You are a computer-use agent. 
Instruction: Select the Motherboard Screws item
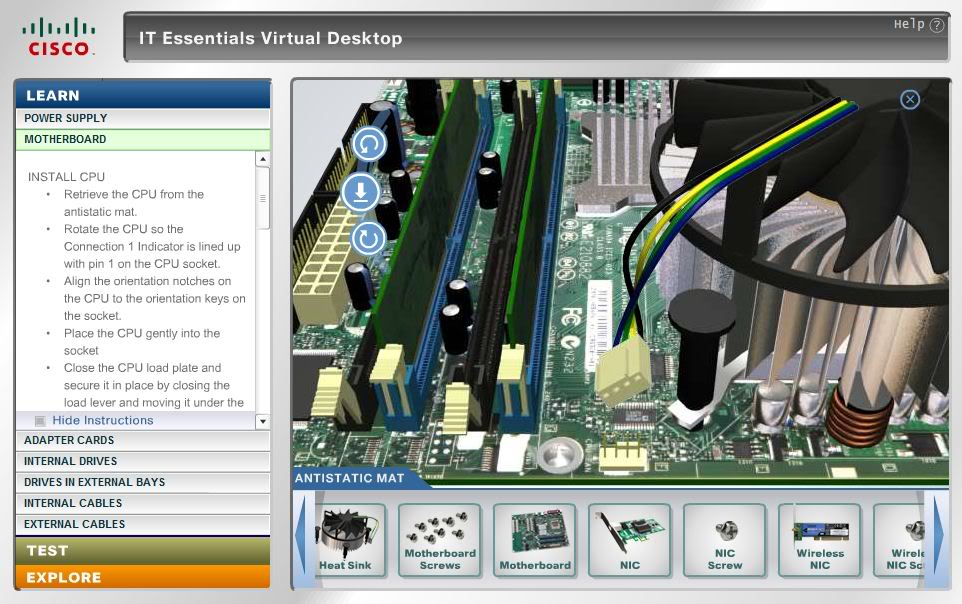(x=440, y=540)
